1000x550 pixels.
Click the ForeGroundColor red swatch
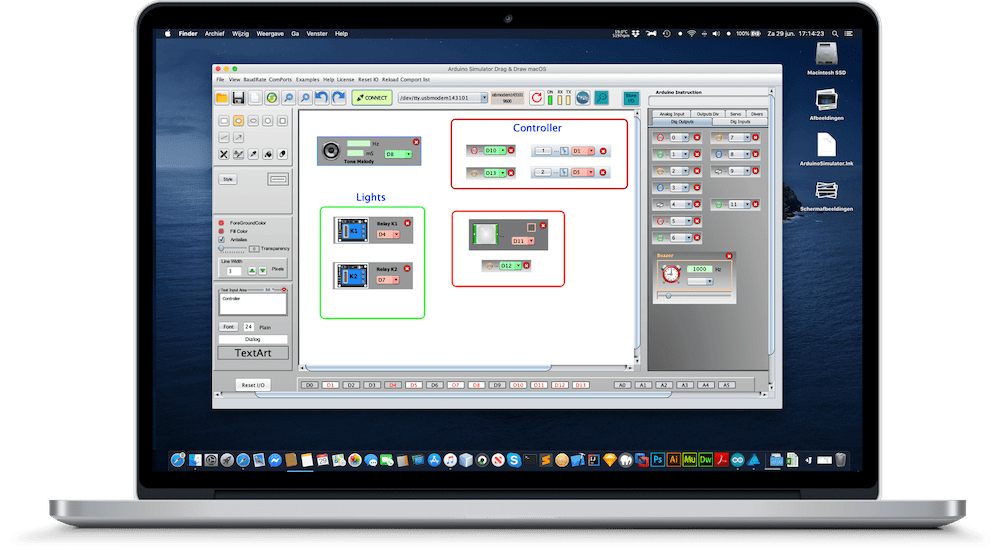point(222,223)
